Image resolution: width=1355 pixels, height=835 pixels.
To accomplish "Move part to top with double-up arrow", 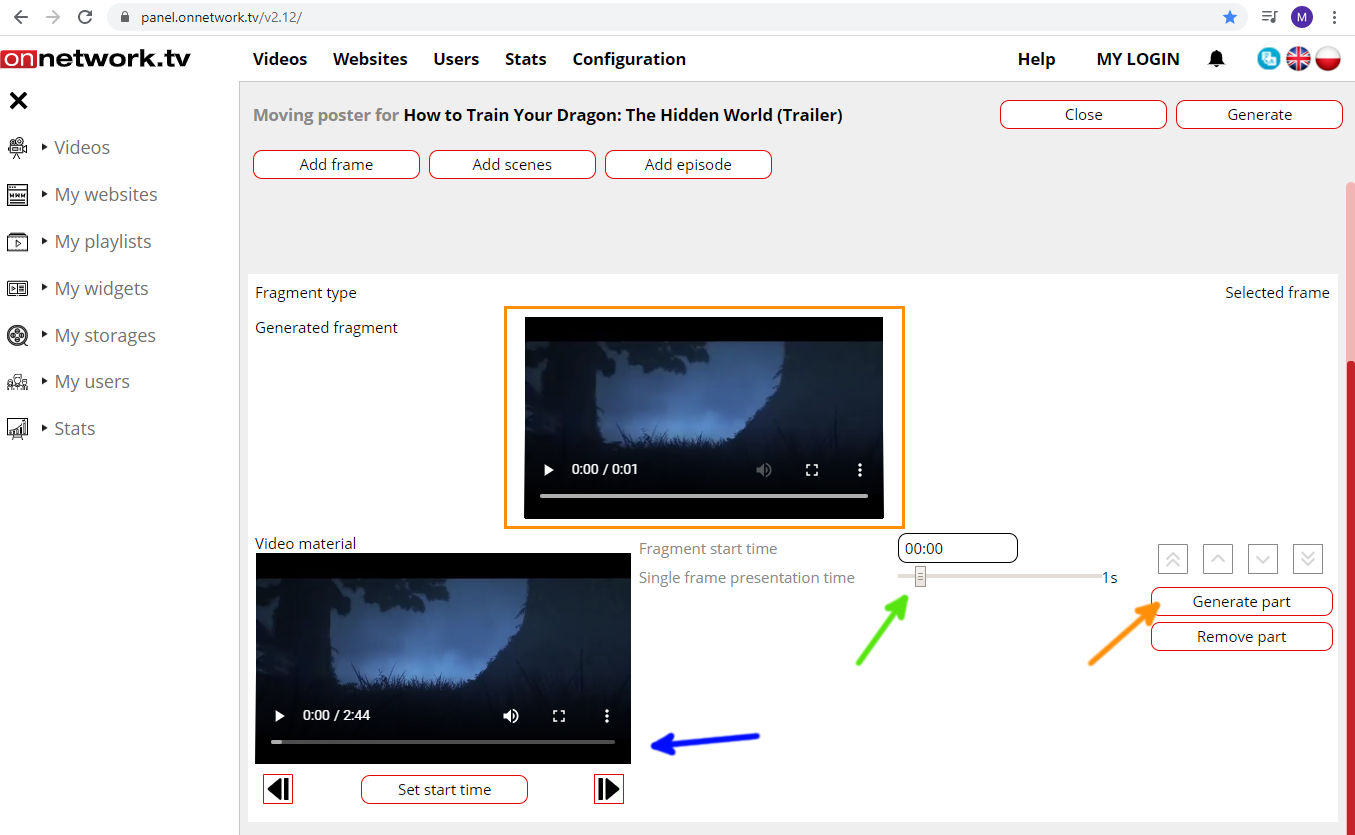I will pos(1173,559).
